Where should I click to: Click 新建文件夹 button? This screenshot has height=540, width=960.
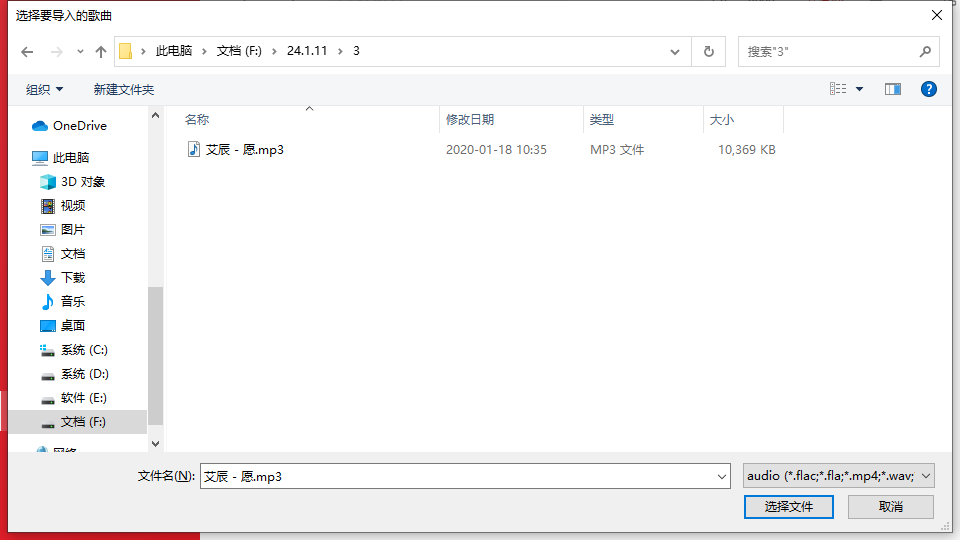(x=124, y=89)
